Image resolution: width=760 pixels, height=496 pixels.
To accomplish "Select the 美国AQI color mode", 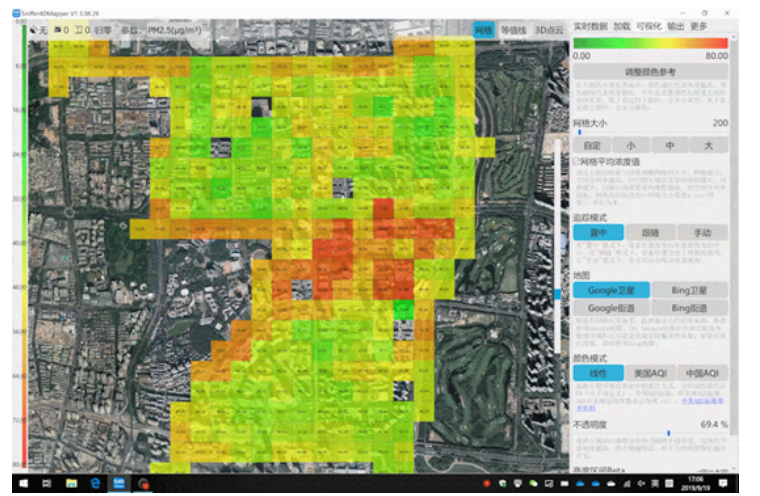I will 650,373.
